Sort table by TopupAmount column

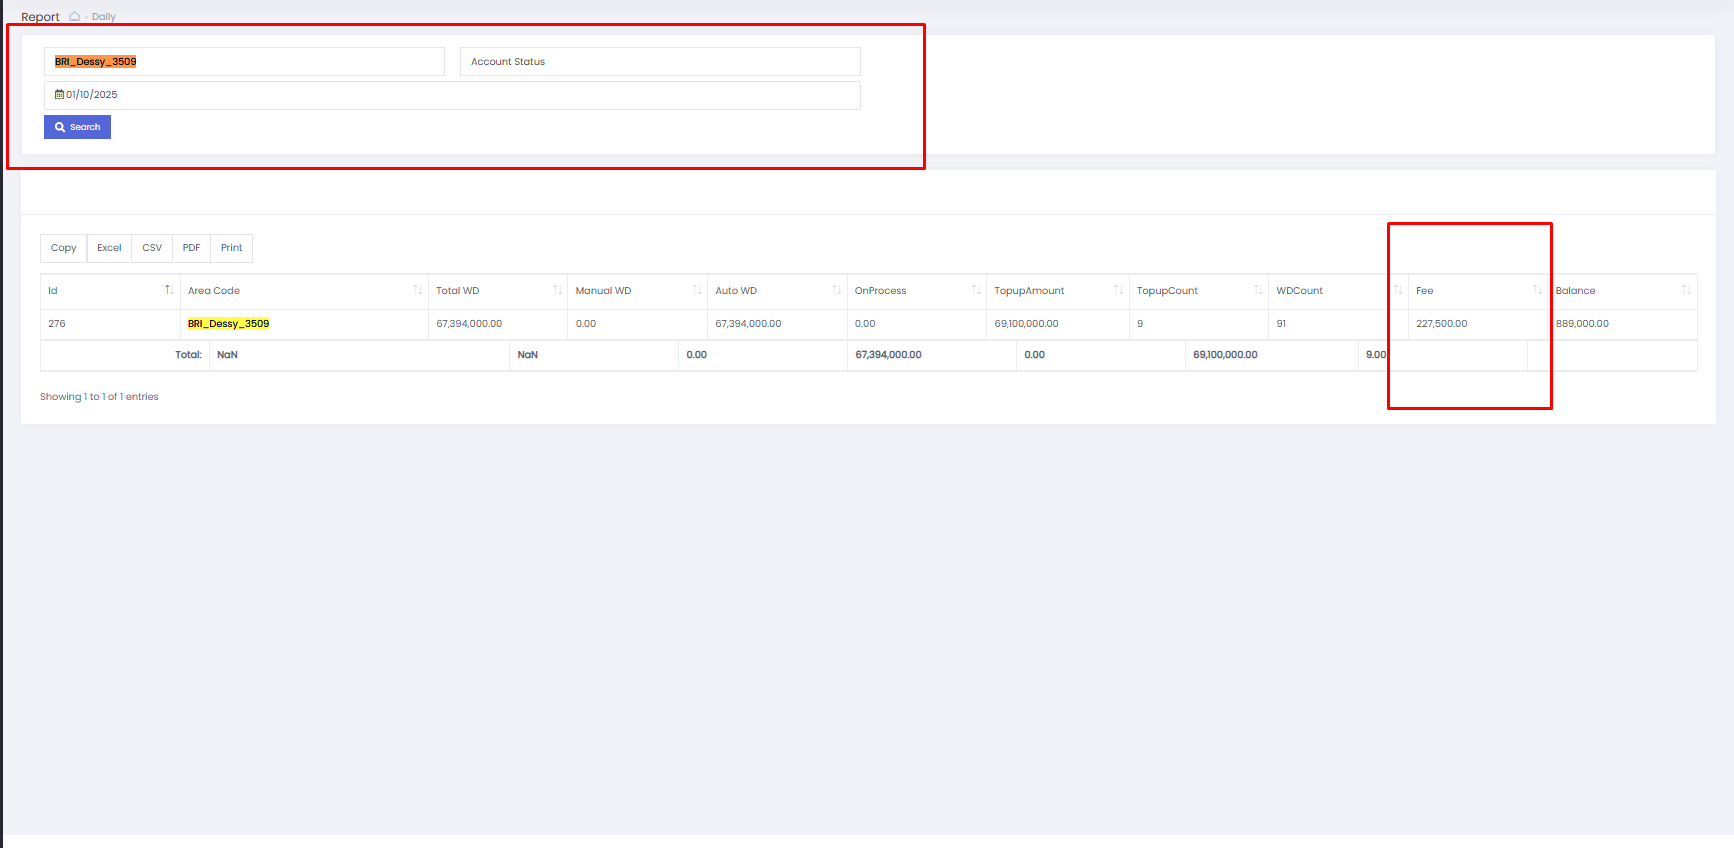click(1058, 291)
